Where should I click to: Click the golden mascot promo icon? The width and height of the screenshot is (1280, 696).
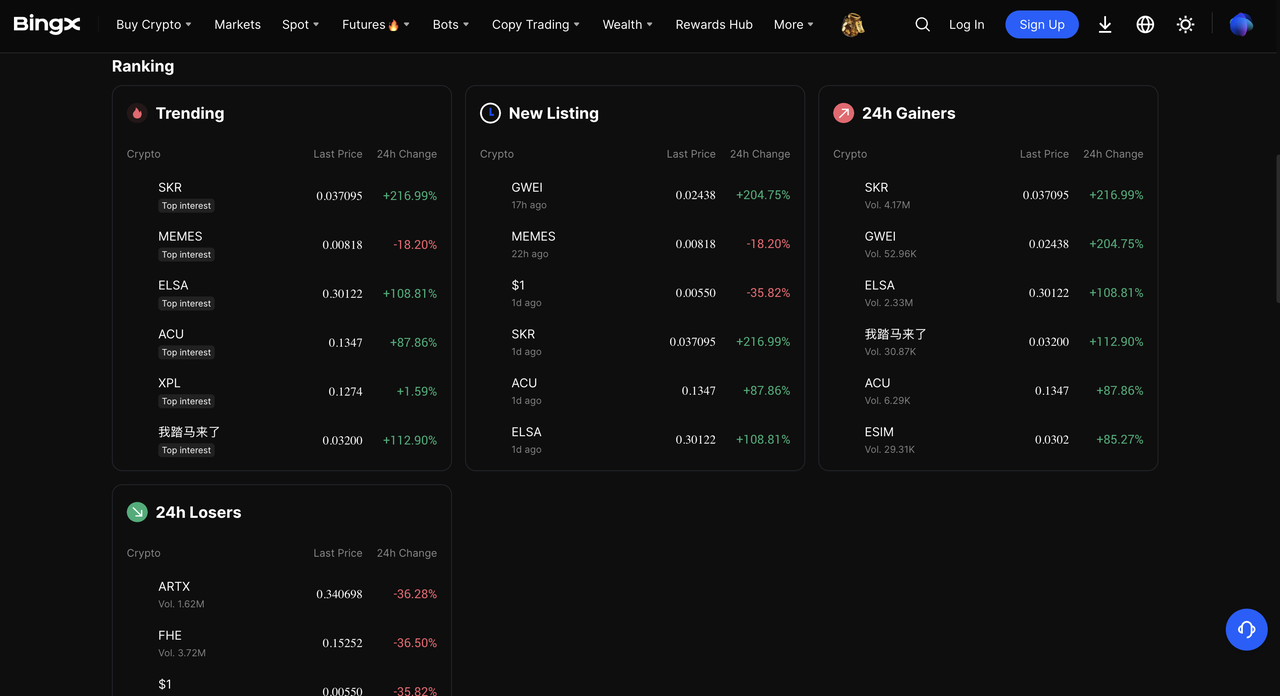852,24
